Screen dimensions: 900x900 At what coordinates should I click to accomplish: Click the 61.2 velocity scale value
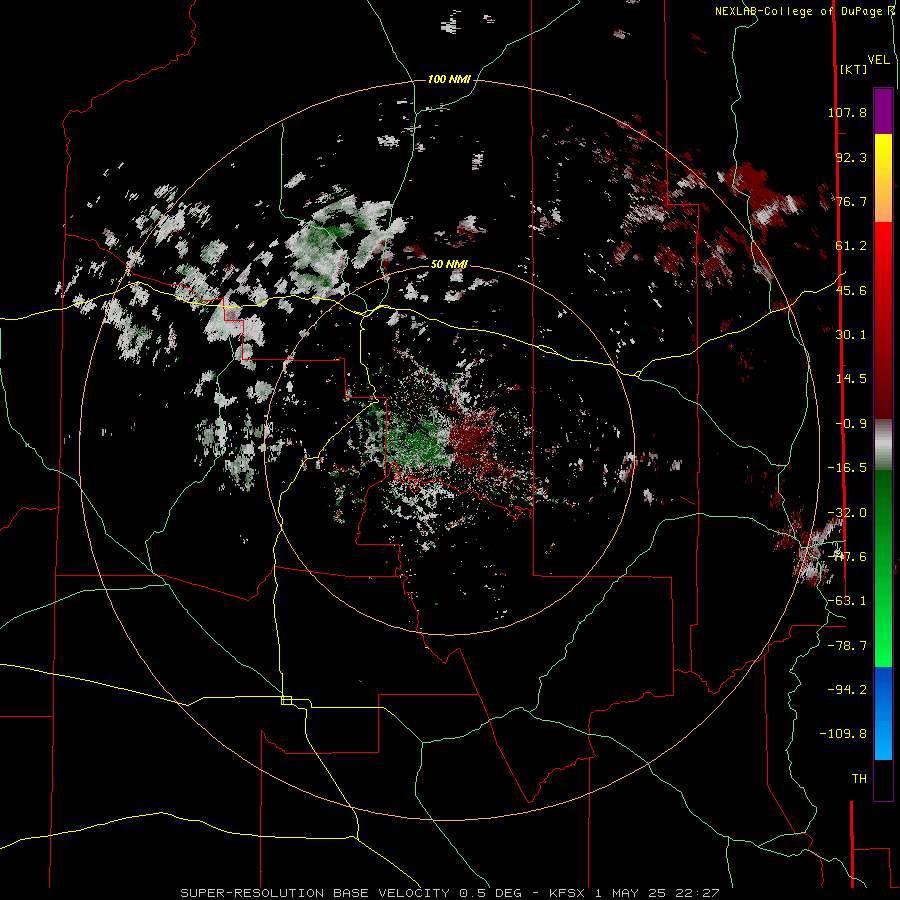(x=851, y=246)
